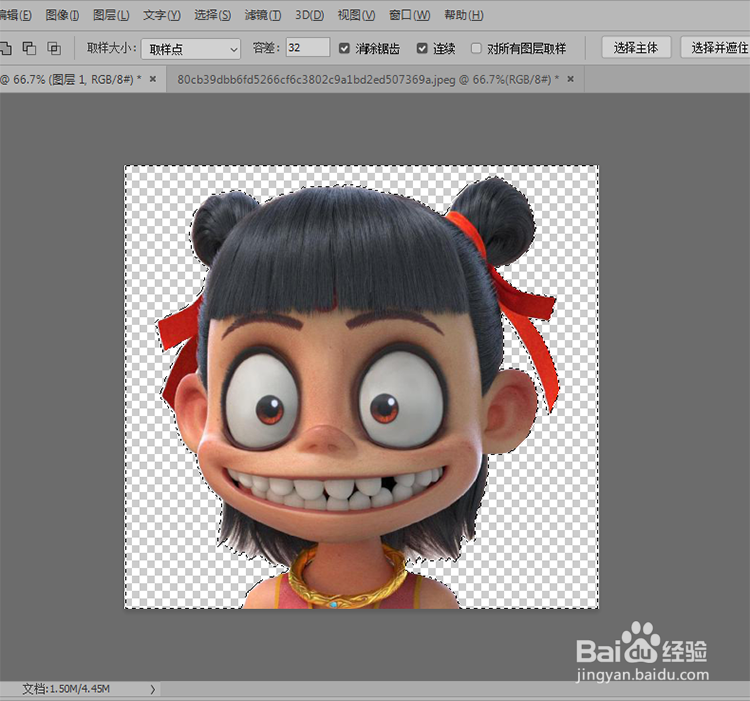
Task: Toggle the 消除锯齿 anti-alias checkbox
Action: point(344,48)
